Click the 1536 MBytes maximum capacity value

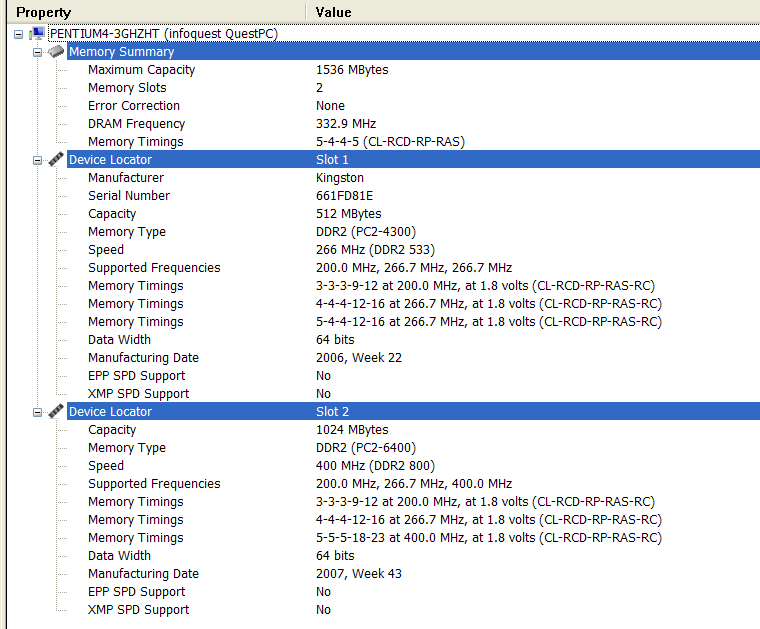point(352,70)
